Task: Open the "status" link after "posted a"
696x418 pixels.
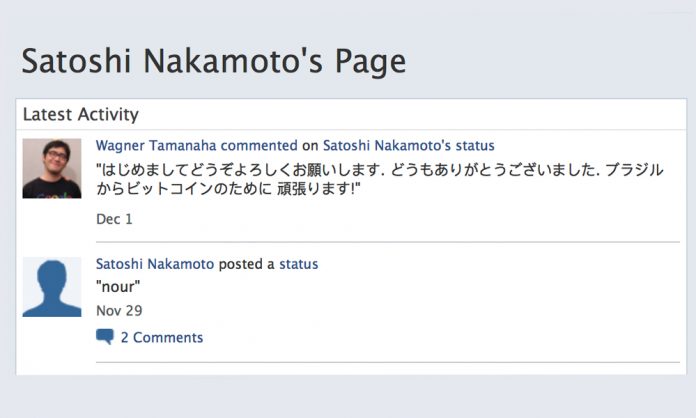Action: click(x=298, y=264)
